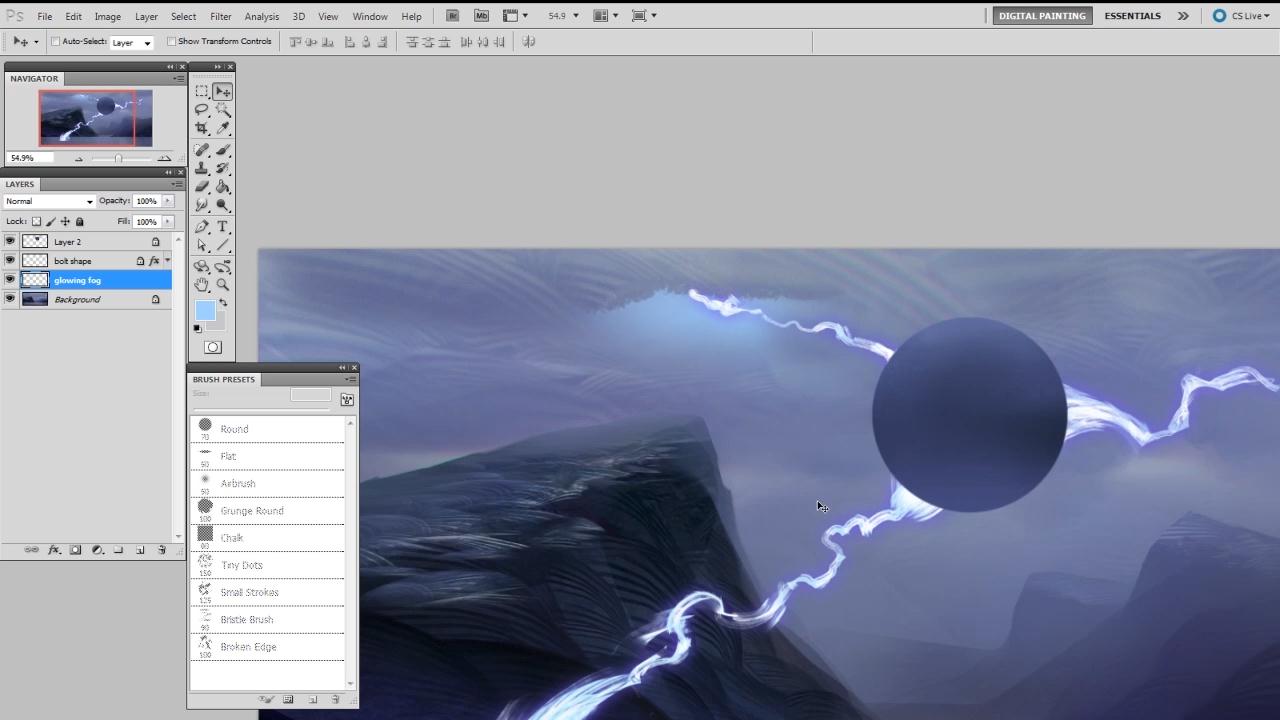The height and width of the screenshot is (720, 1280).
Task: Select the Brush tool
Action: point(222,150)
